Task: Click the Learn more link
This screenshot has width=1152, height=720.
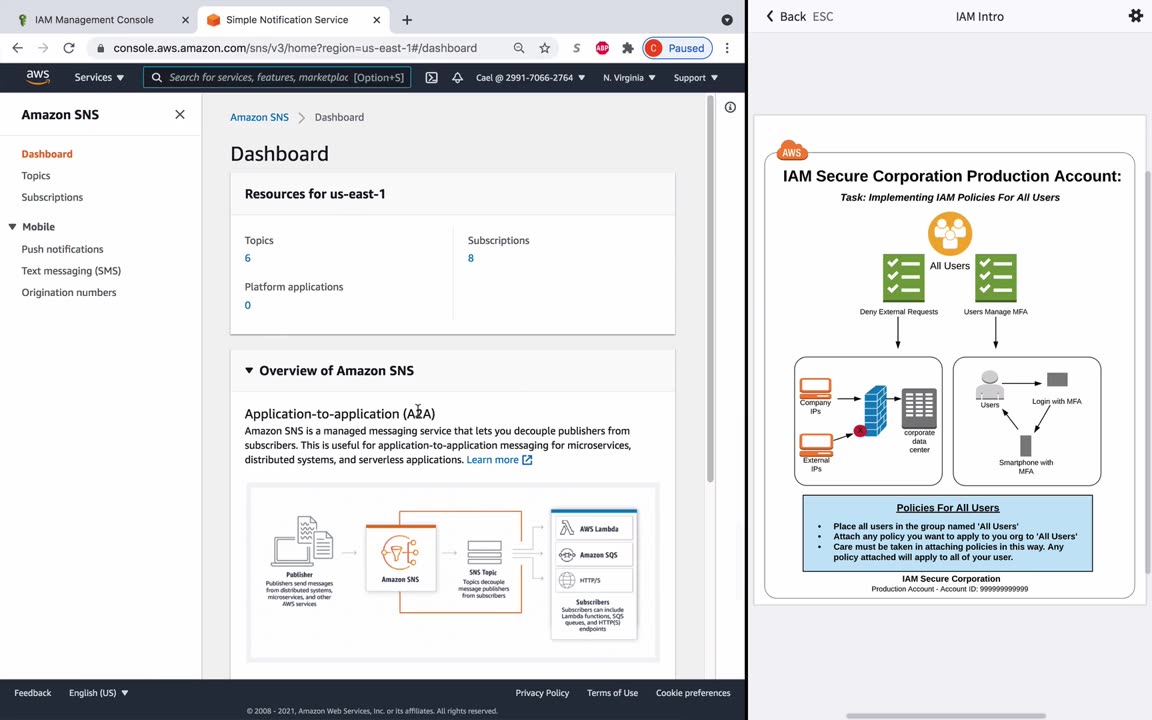Action: tap(492, 460)
